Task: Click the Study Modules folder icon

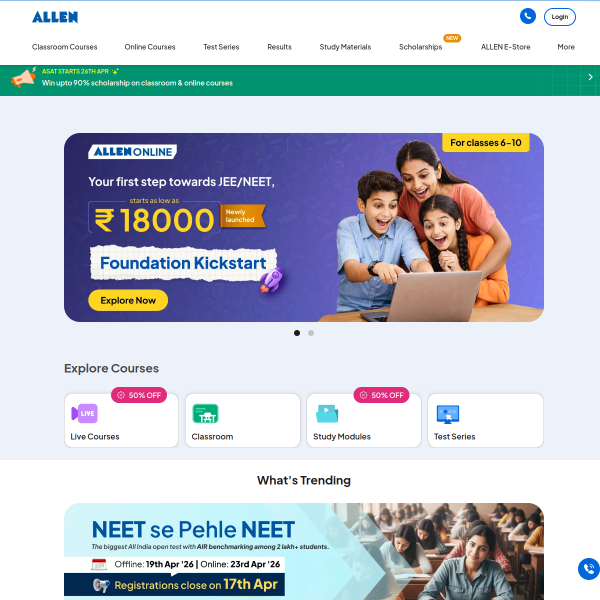Action: (x=327, y=414)
